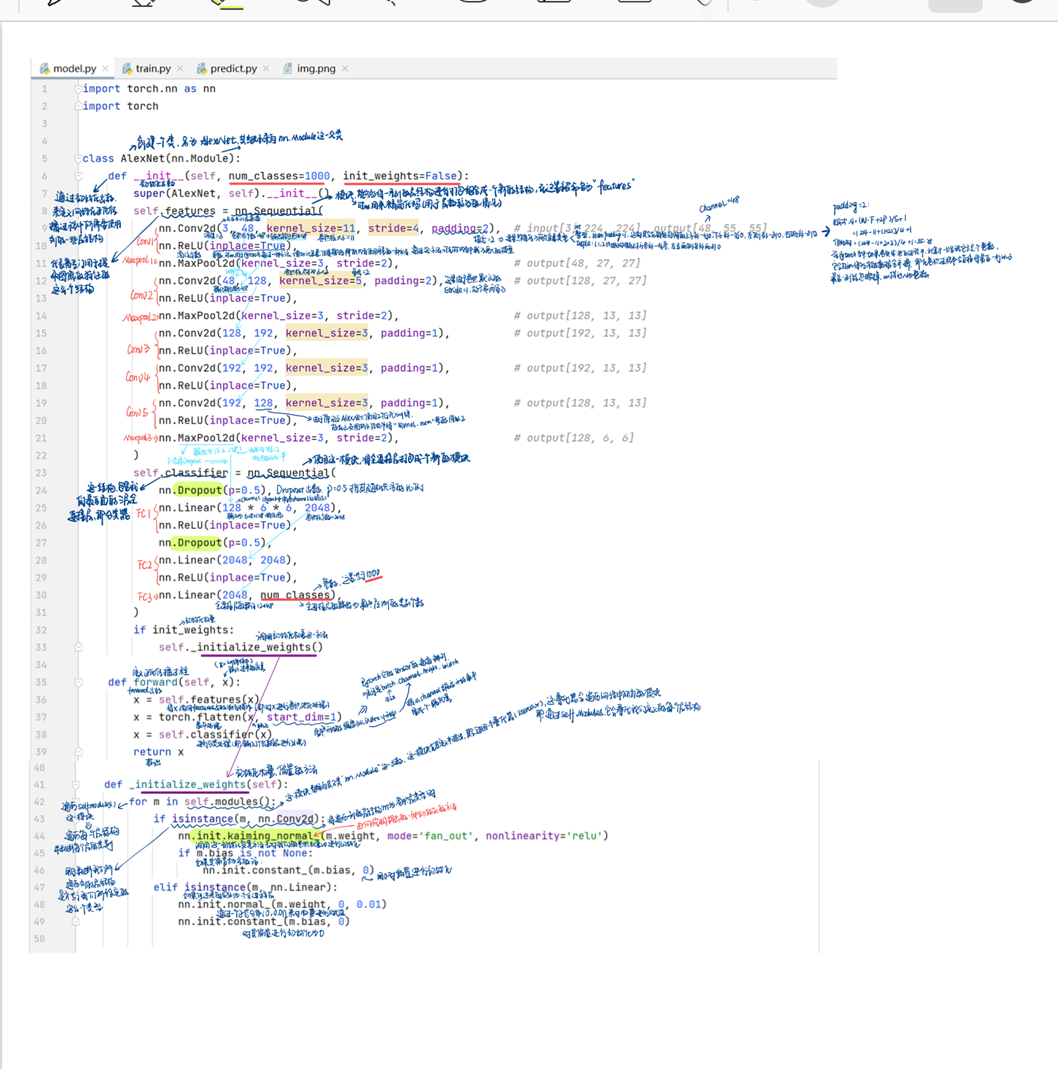The height and width of the screenshot is (1069, 1058).
Task: Close the train.py tab
Action: (x=180, y=68)
